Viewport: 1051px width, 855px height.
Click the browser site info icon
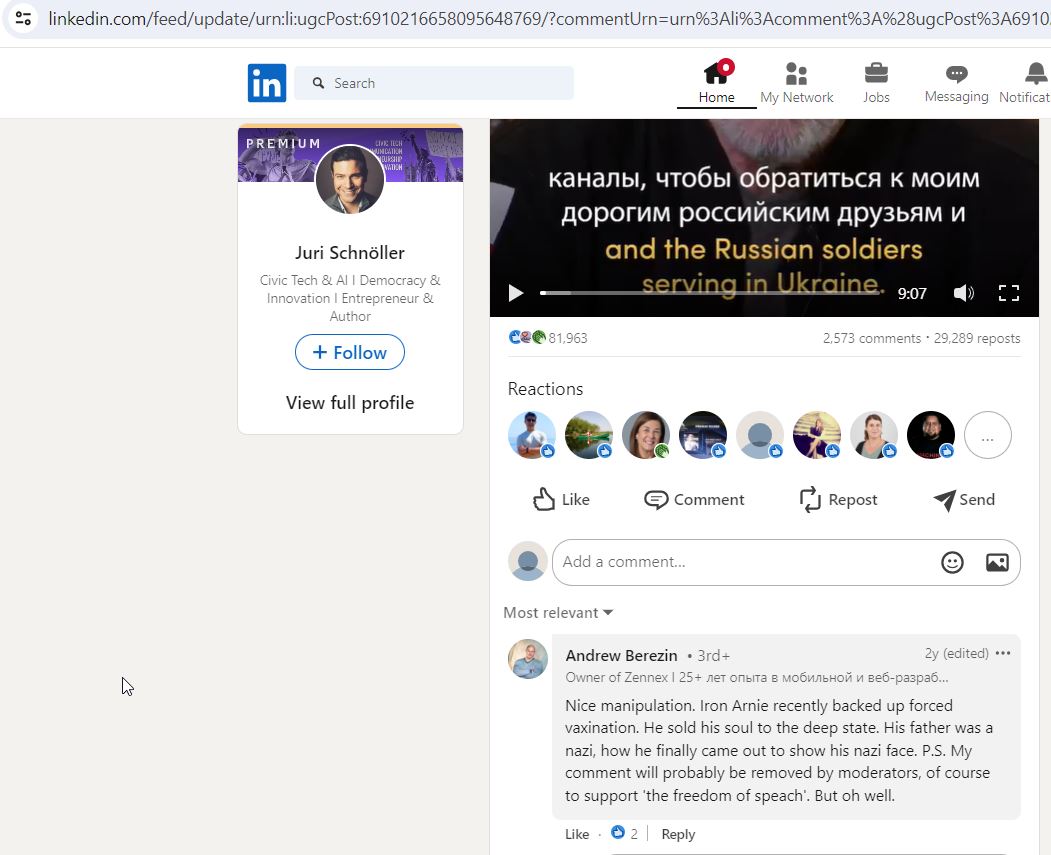point(23,18)
